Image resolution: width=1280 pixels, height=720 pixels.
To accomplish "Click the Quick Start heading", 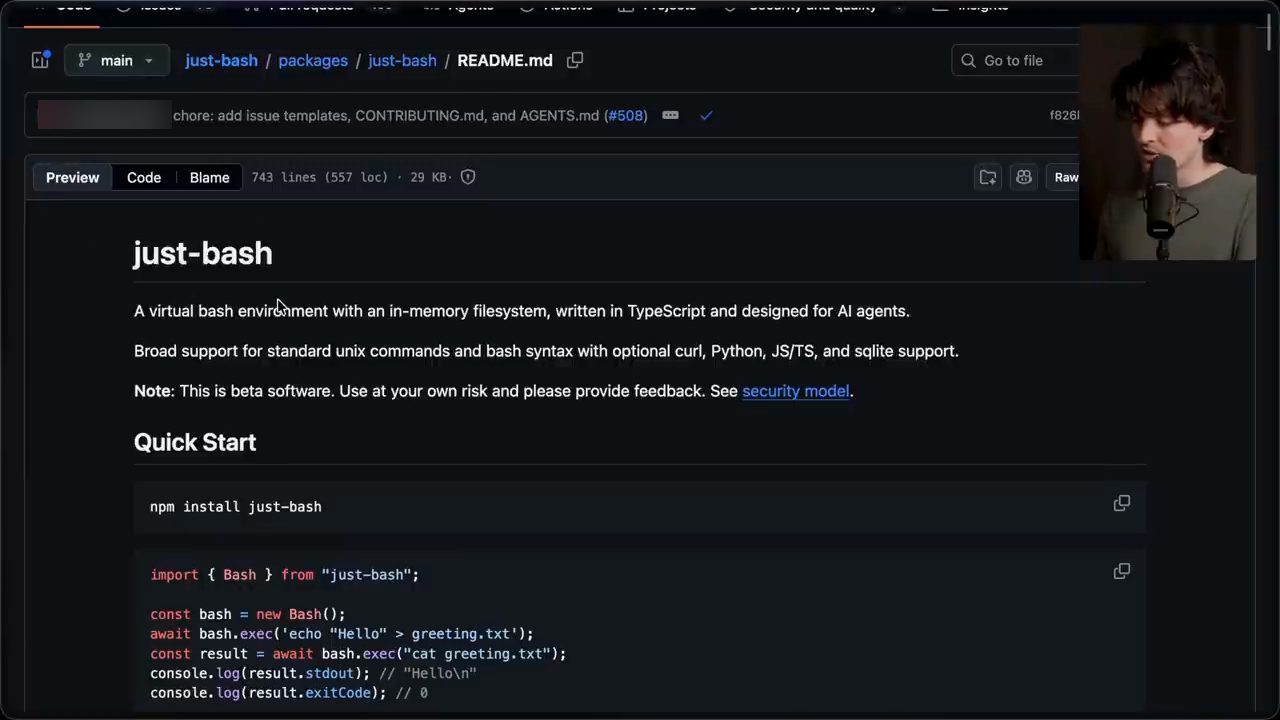I will pyautogui.click(x=195, y=442).
